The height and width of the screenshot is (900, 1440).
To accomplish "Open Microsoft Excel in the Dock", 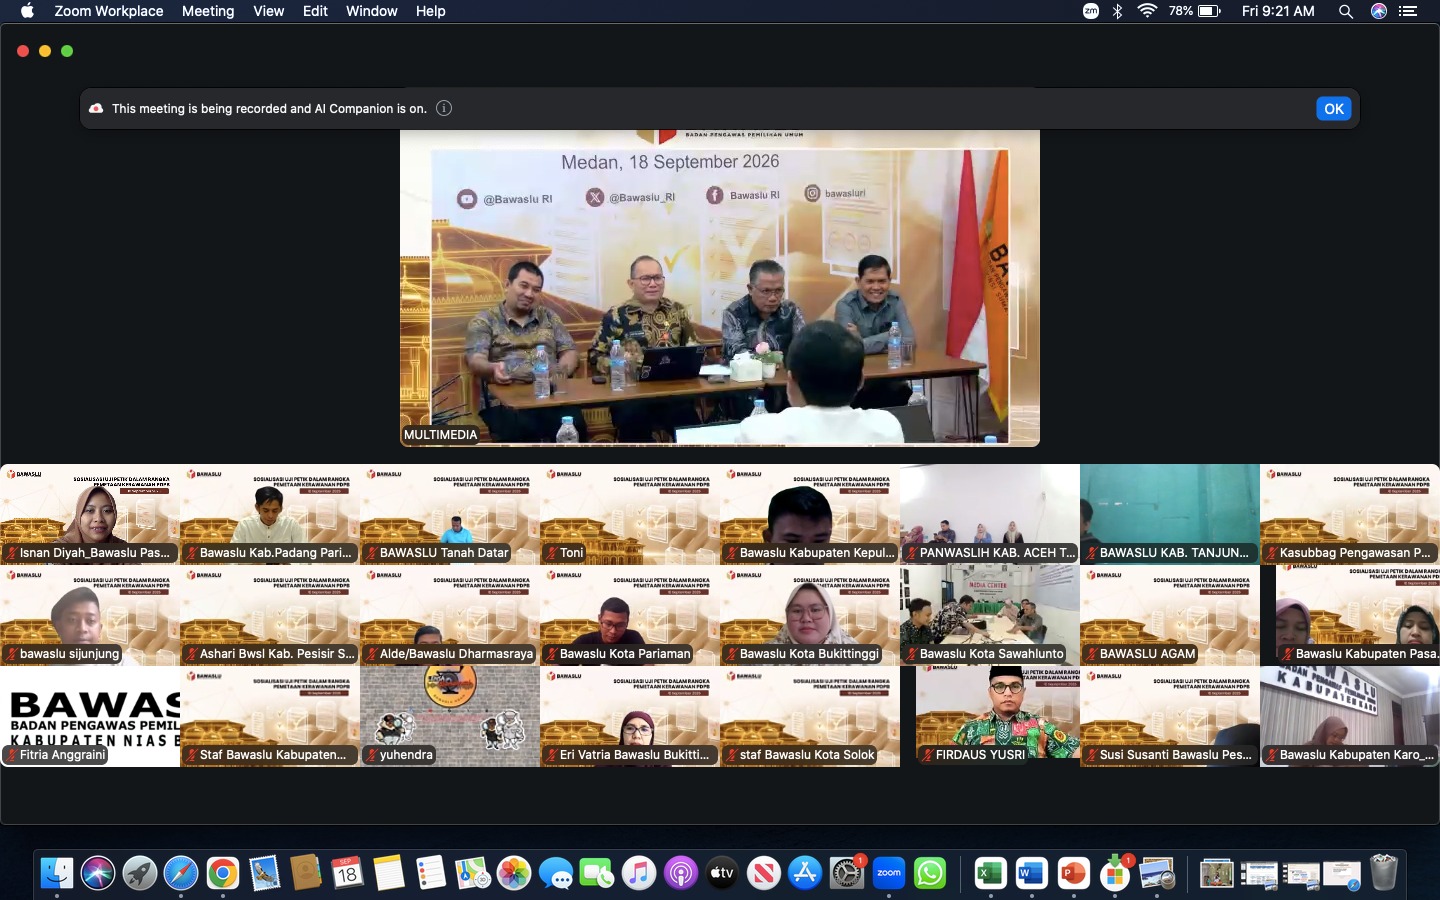I will point(990,873).
